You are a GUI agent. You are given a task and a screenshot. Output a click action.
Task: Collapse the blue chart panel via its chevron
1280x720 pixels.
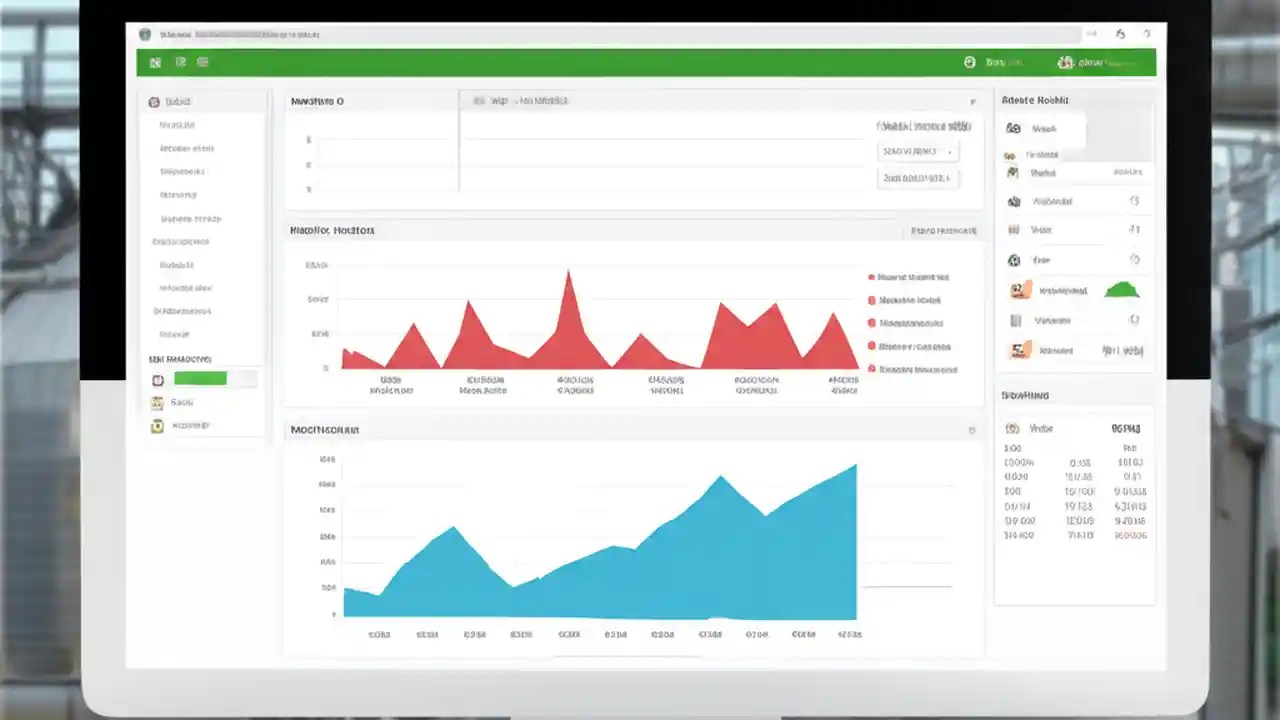(971, 430)
